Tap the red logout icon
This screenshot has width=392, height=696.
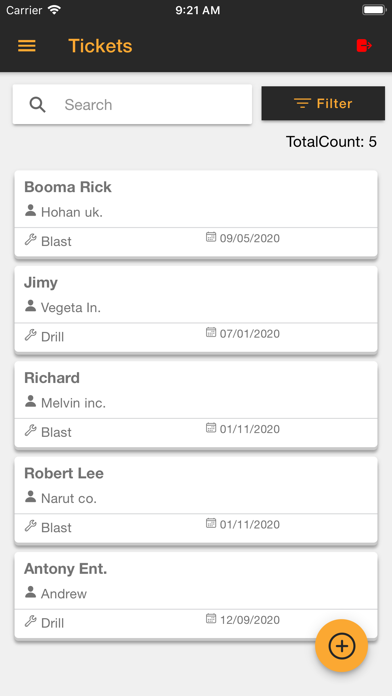point(364,45)
